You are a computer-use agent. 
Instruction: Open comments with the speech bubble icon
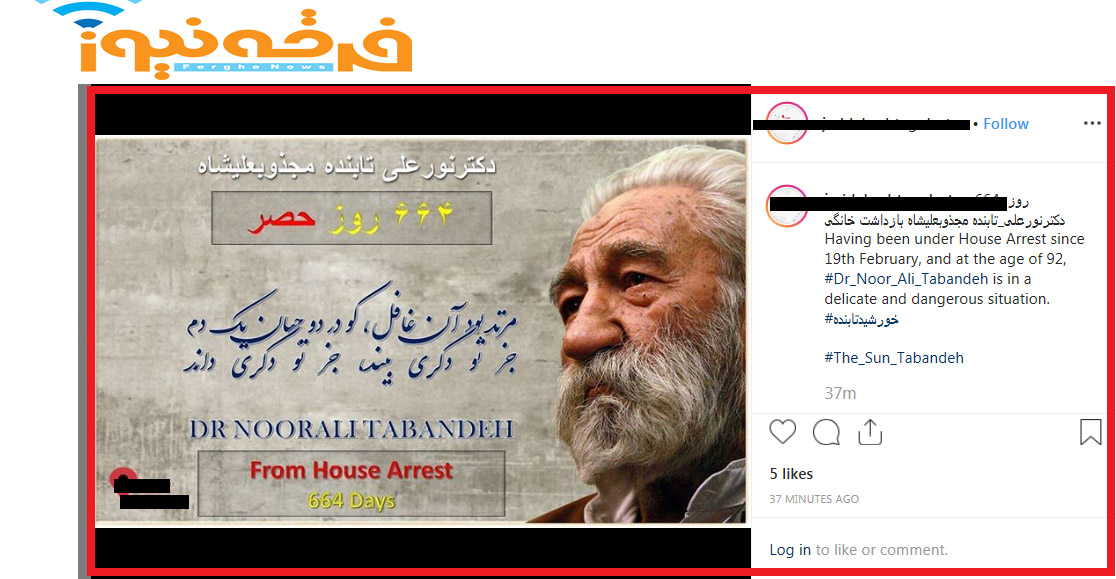tap(826, 432)
